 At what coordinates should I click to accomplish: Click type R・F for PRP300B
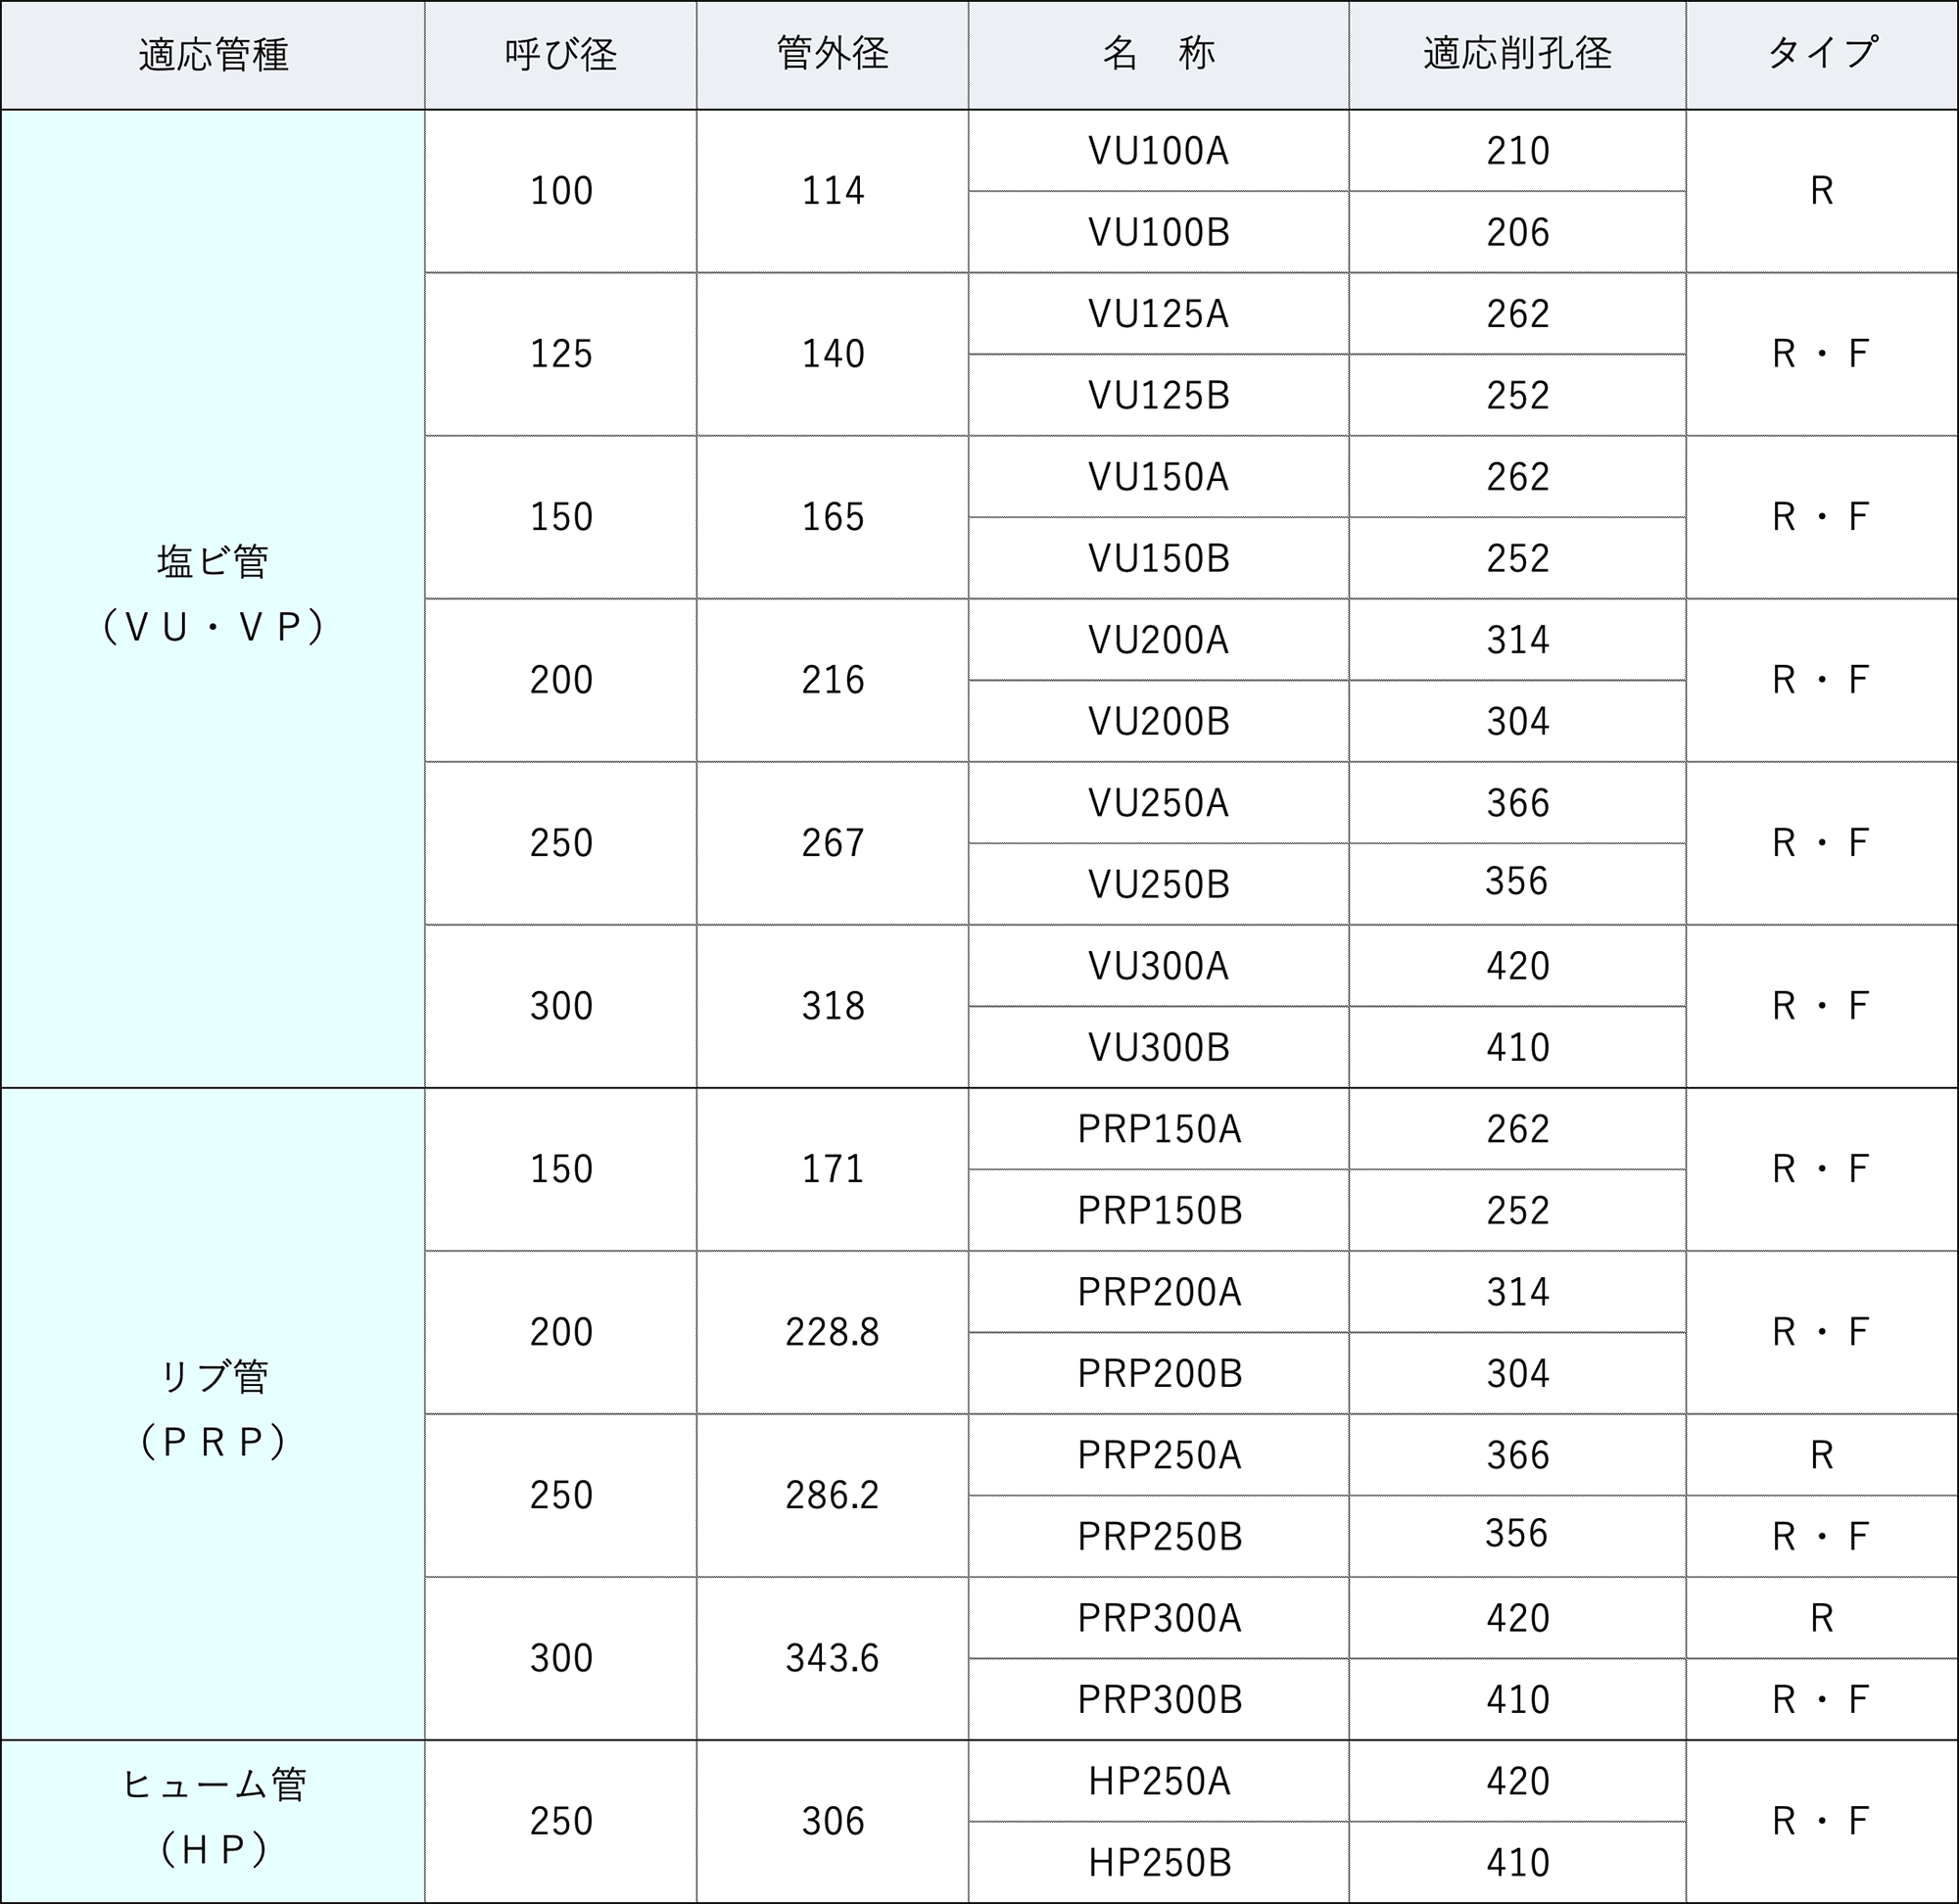pyautogui.click(x=1822, y=1699)
